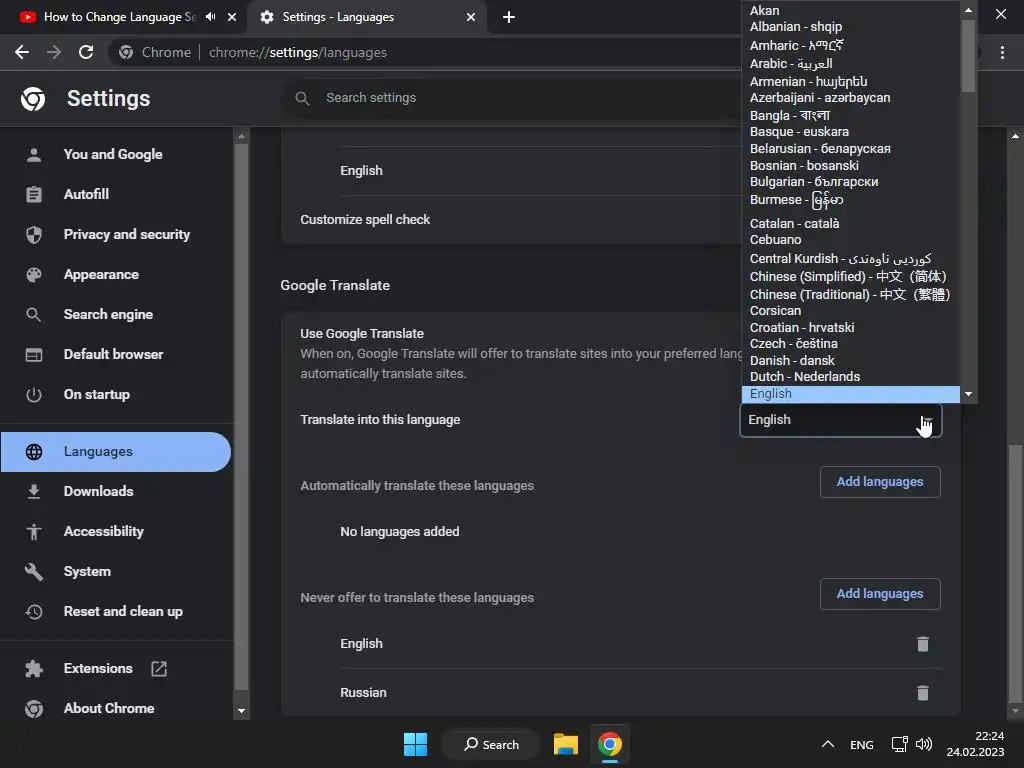Open volume control in system tray
This screenshot has width=1024, height=768.
coord(923,744)
